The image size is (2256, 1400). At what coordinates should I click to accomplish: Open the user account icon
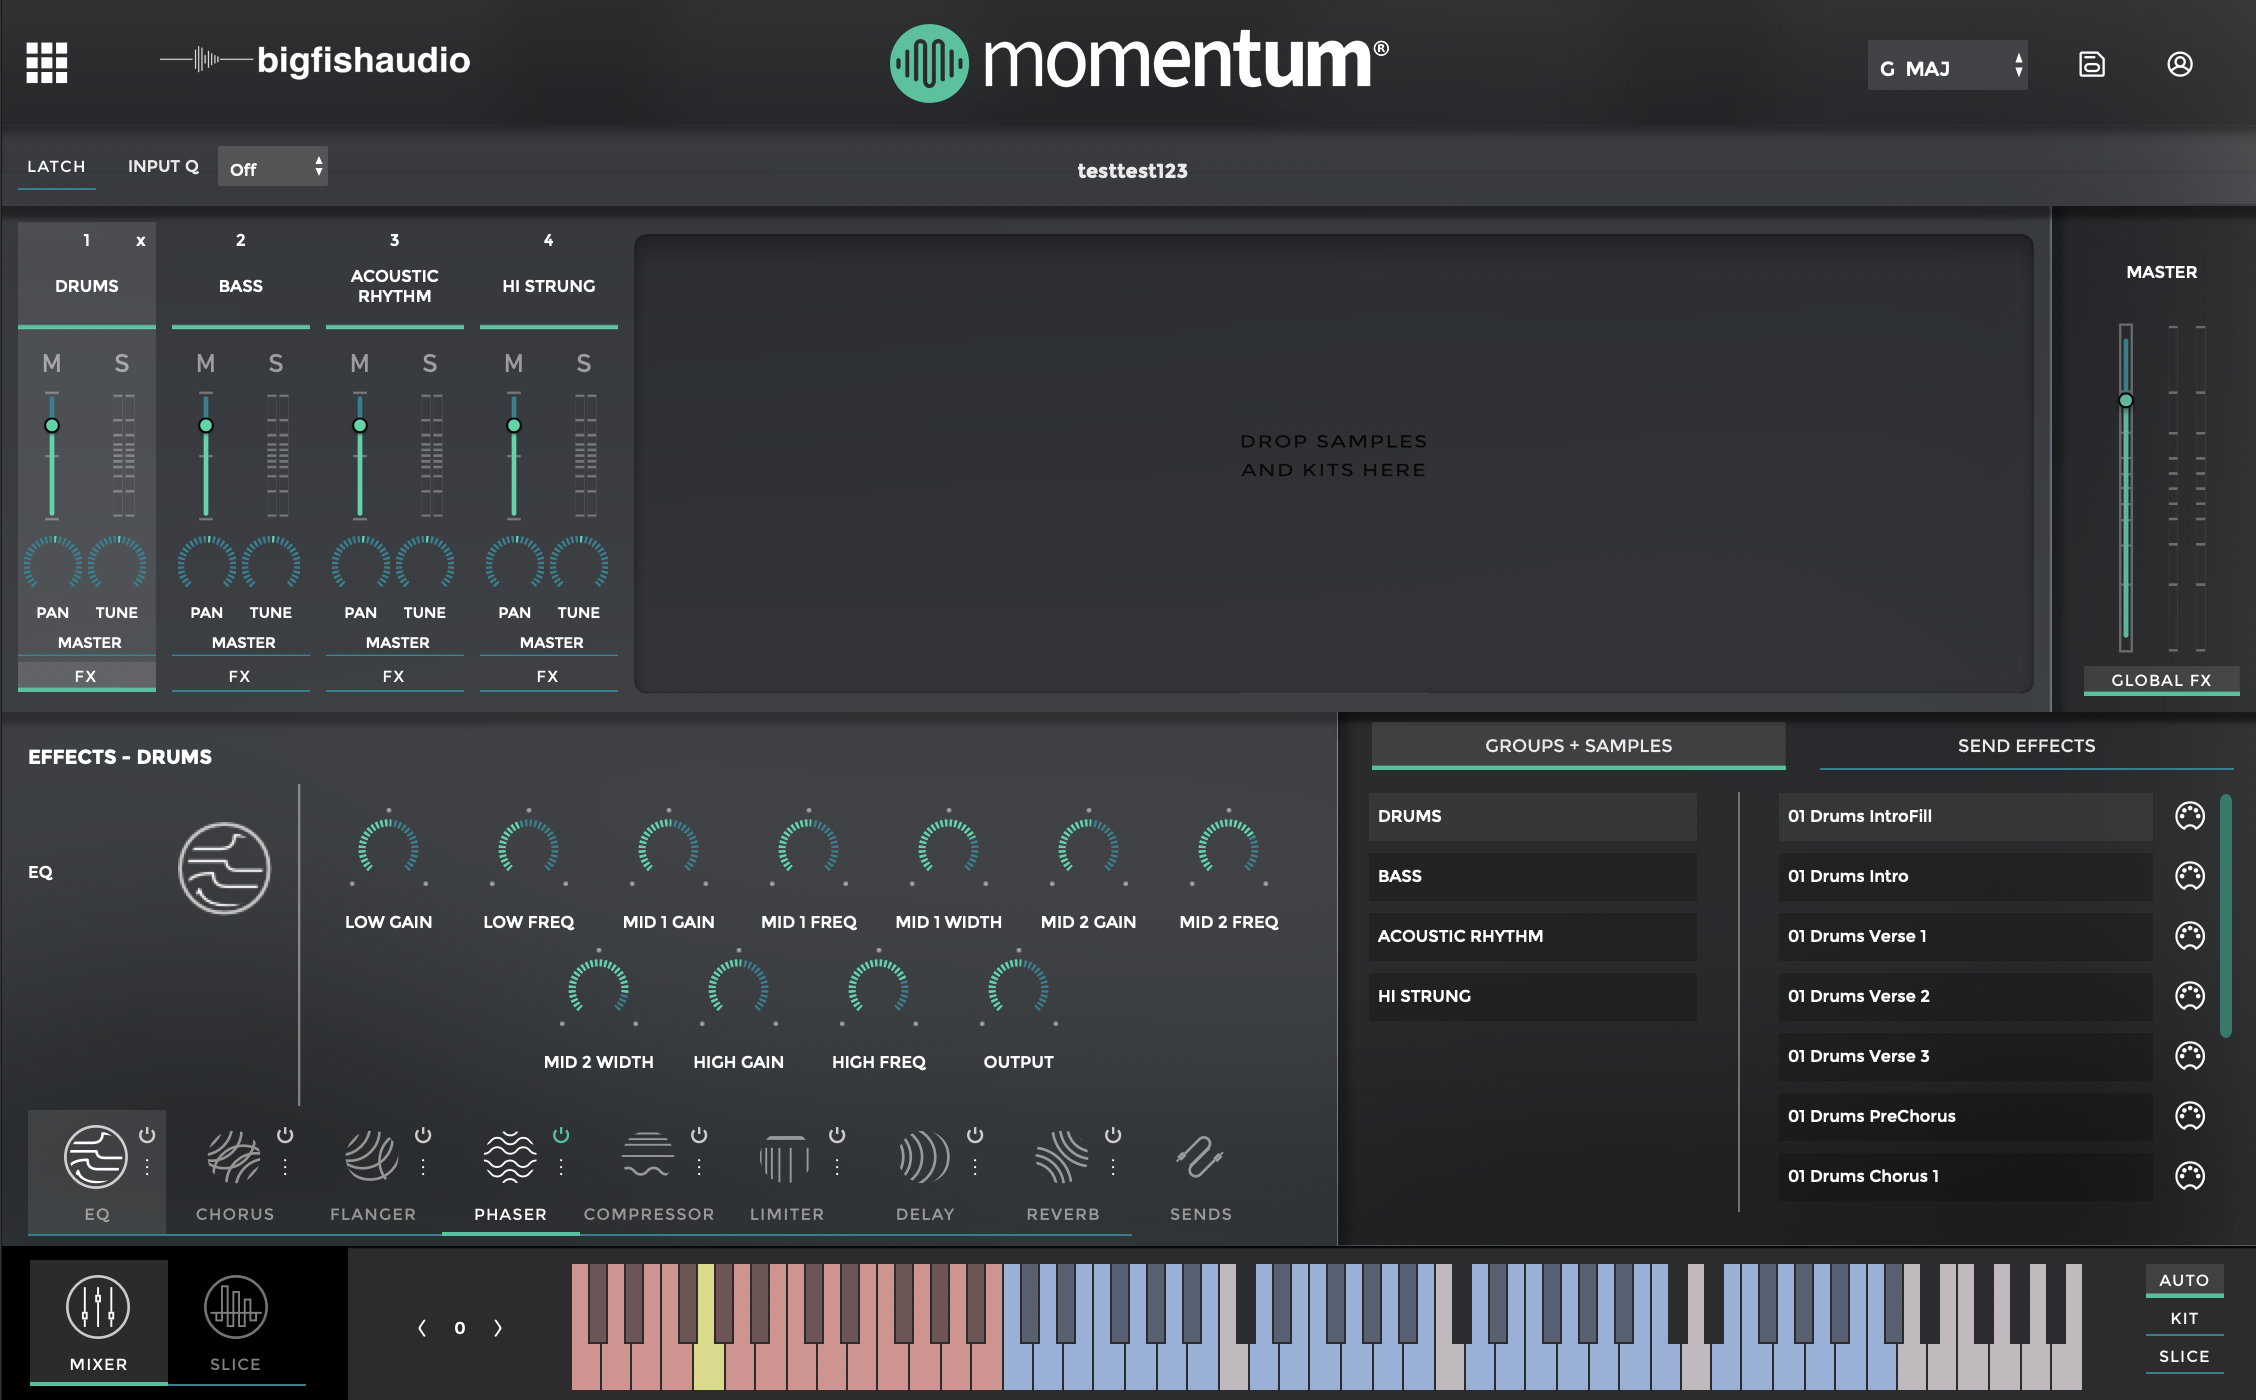tap(2180, 65)
